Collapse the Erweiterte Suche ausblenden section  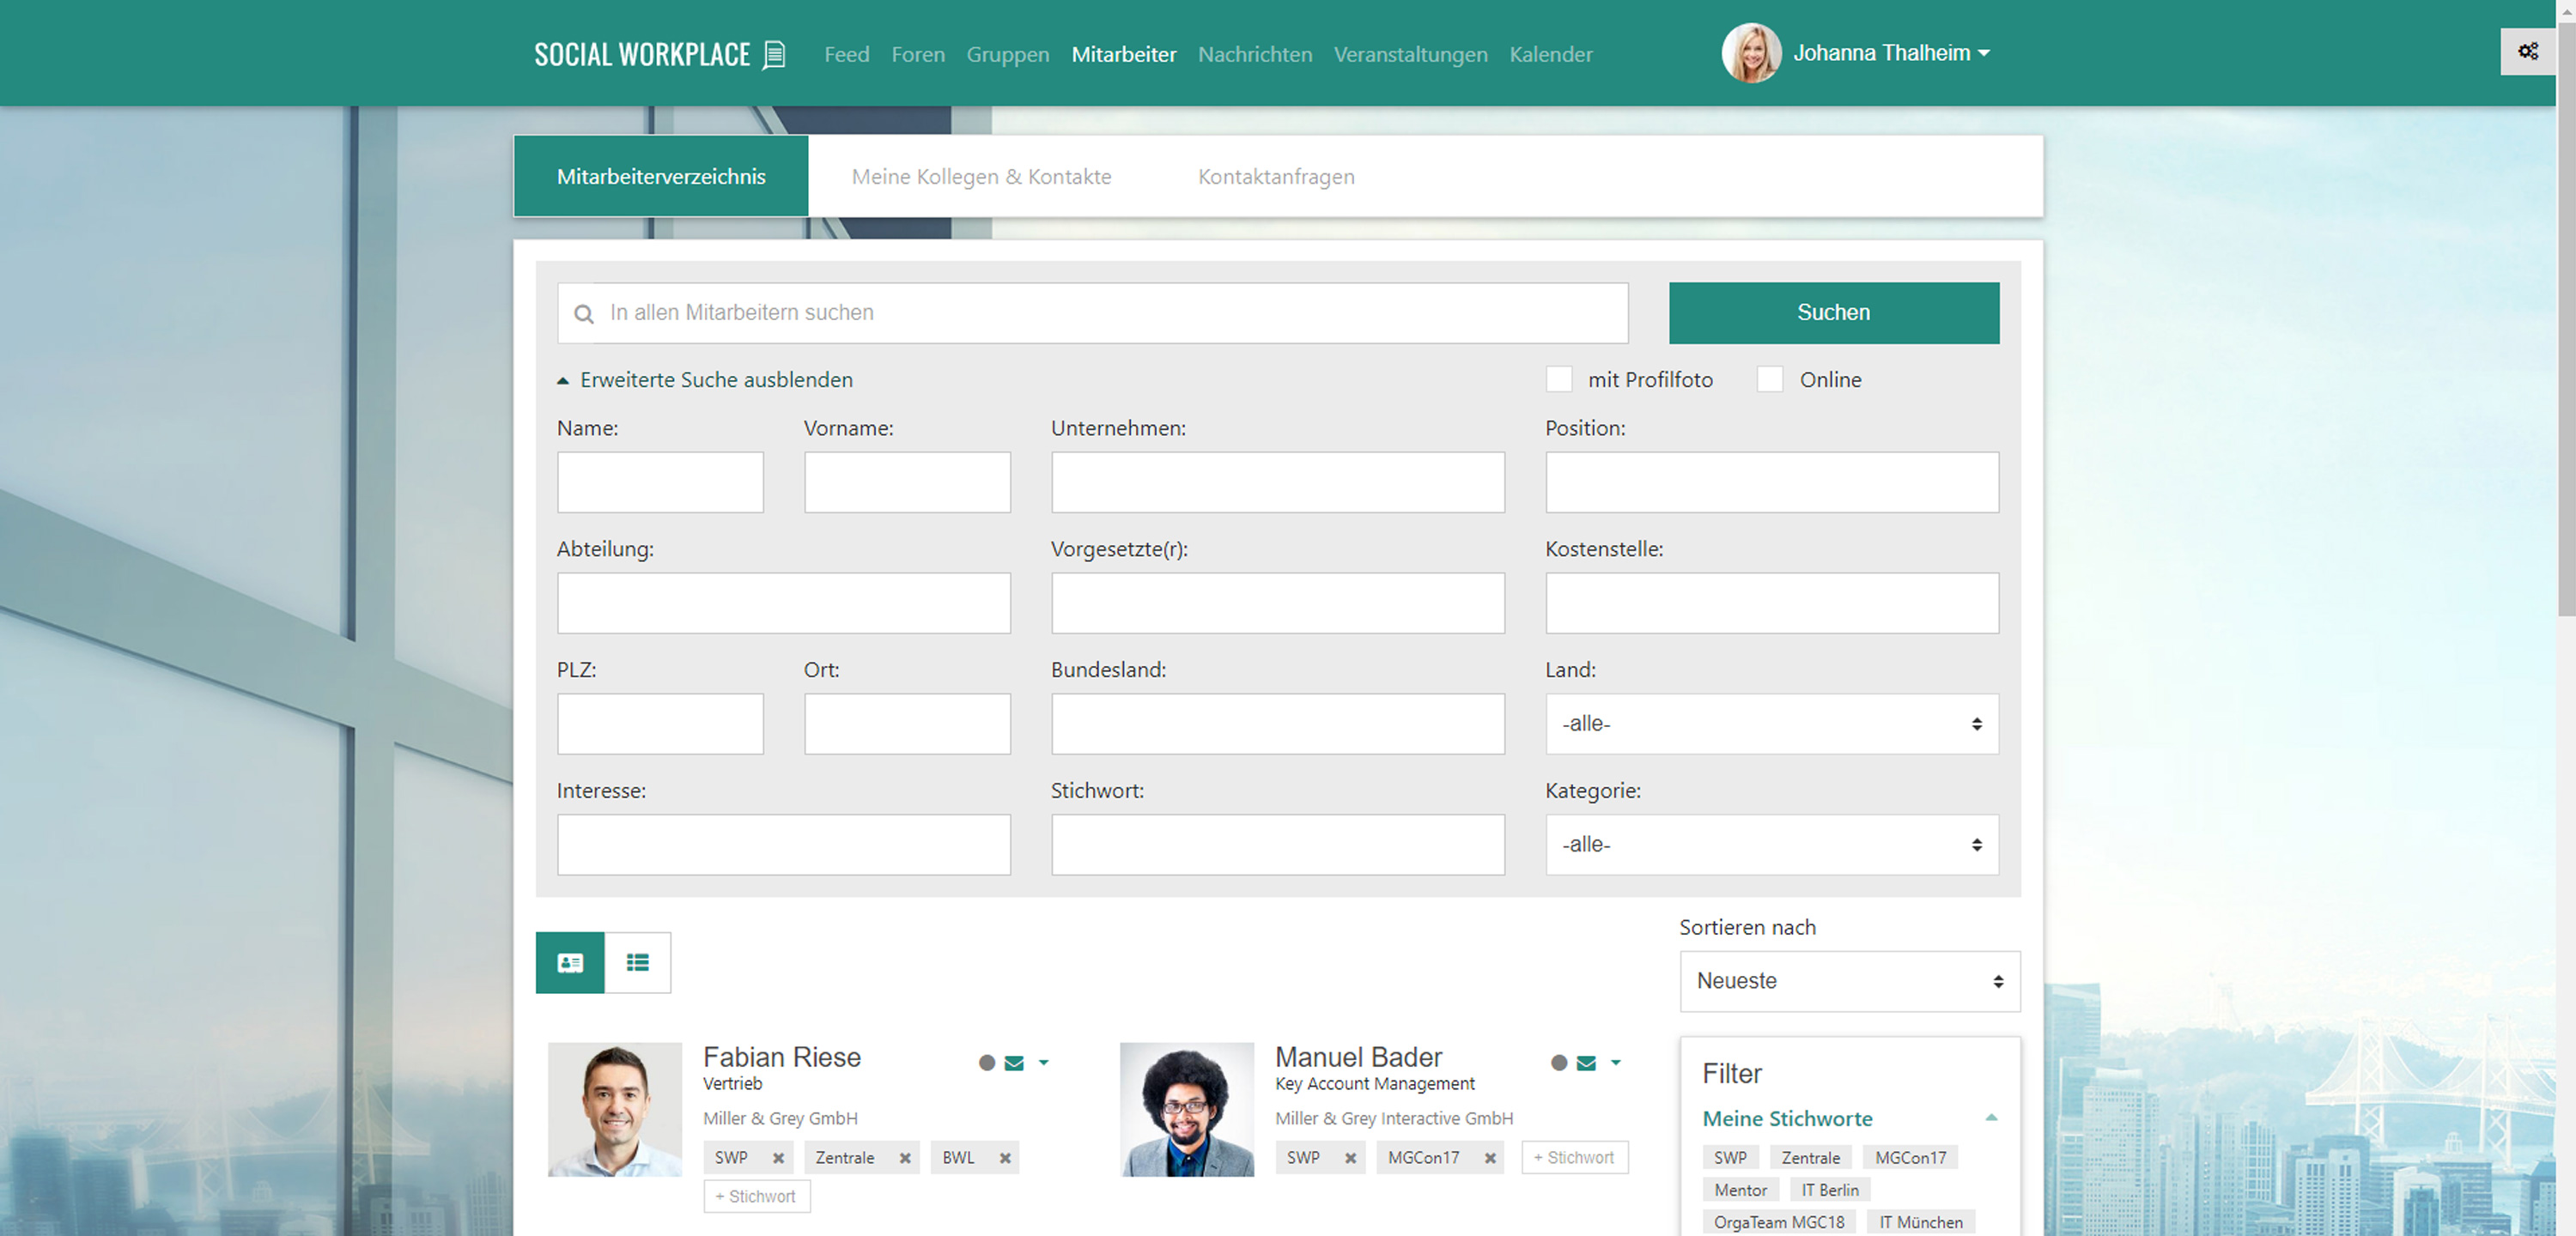705,380
